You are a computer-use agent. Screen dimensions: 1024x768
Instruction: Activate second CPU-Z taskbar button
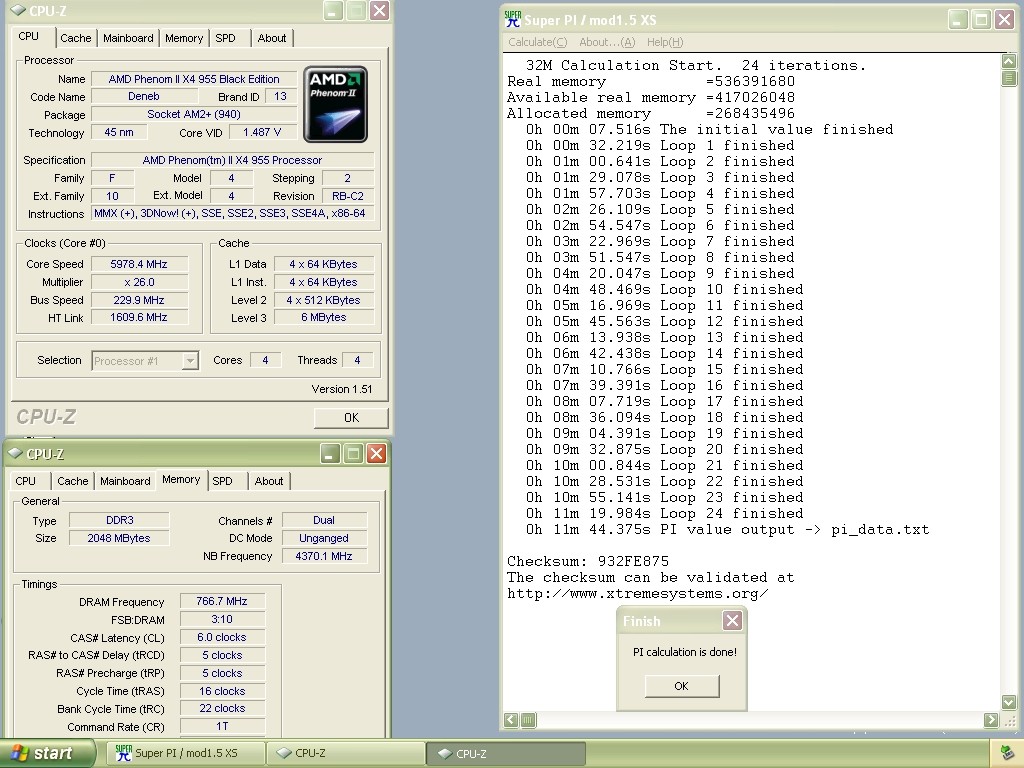pos(505,753)
